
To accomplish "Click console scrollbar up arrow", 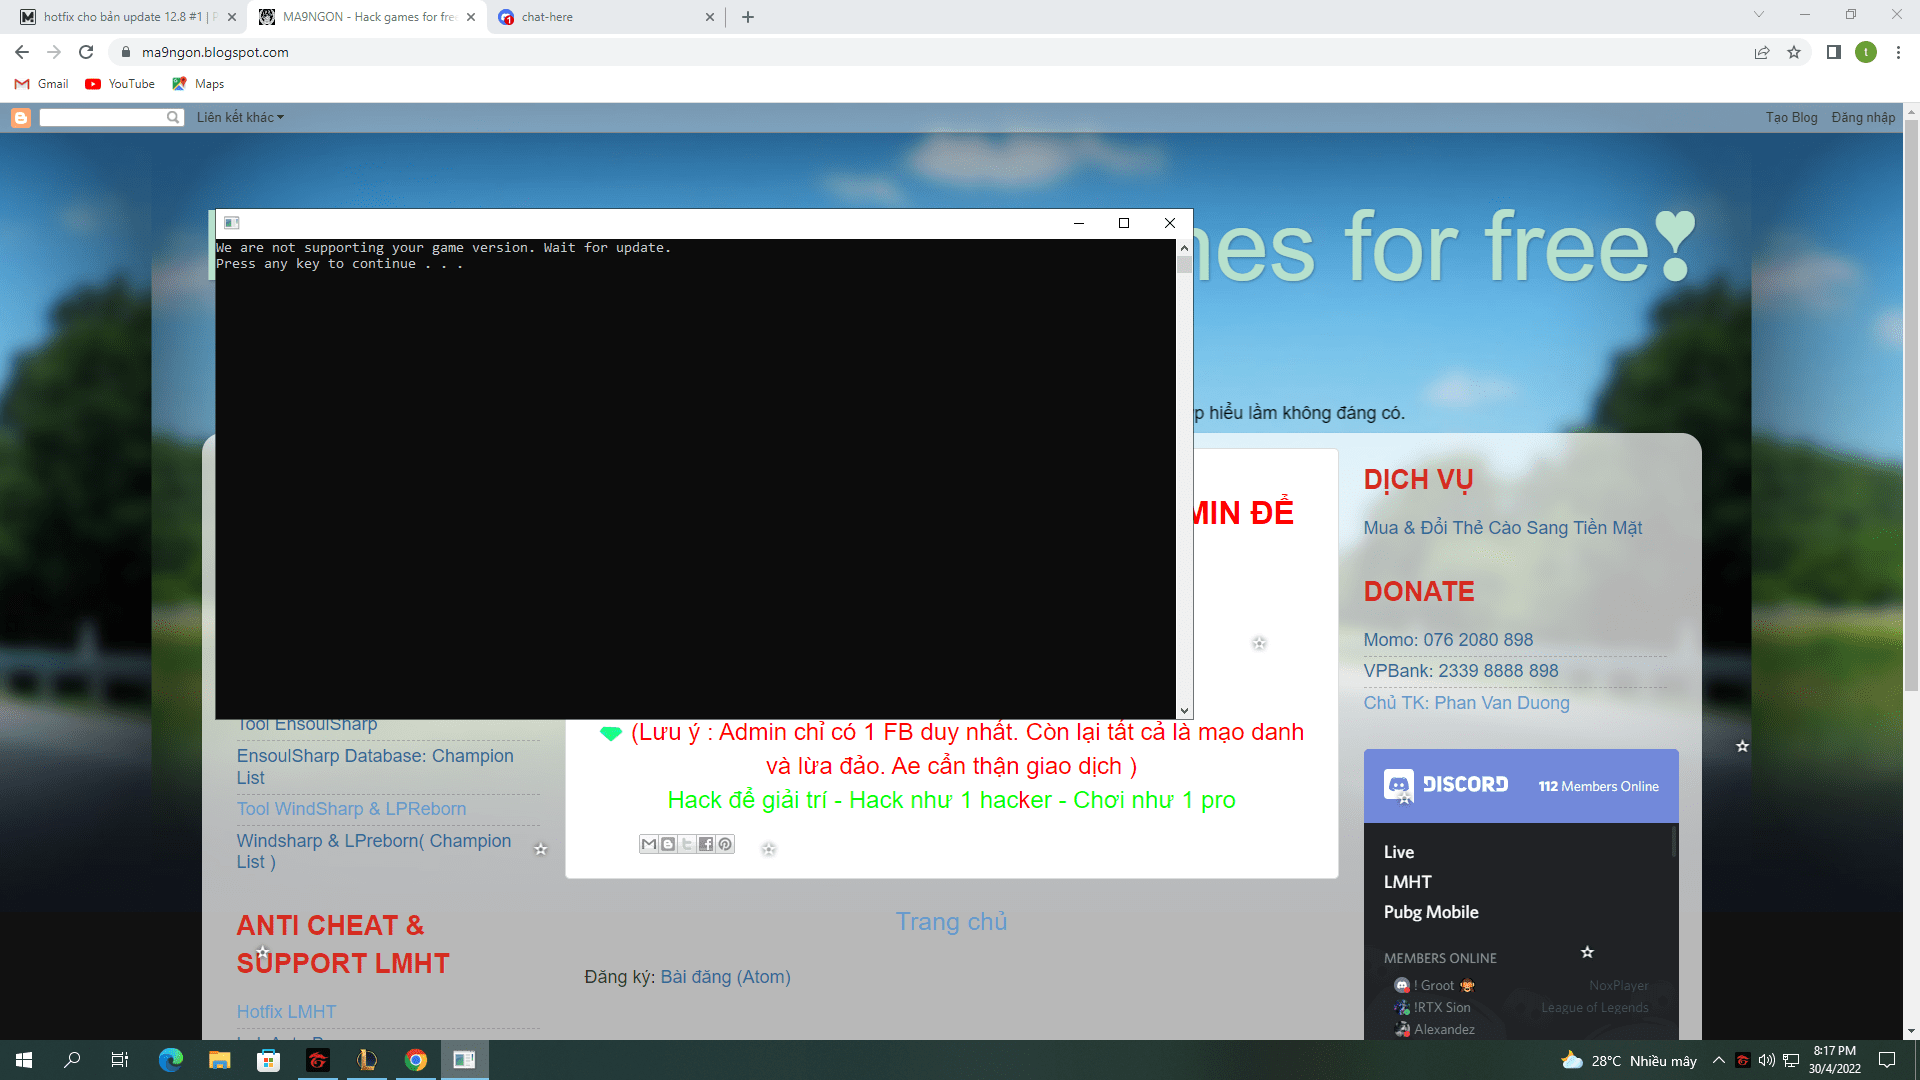I will click(x=1184, y=248).
